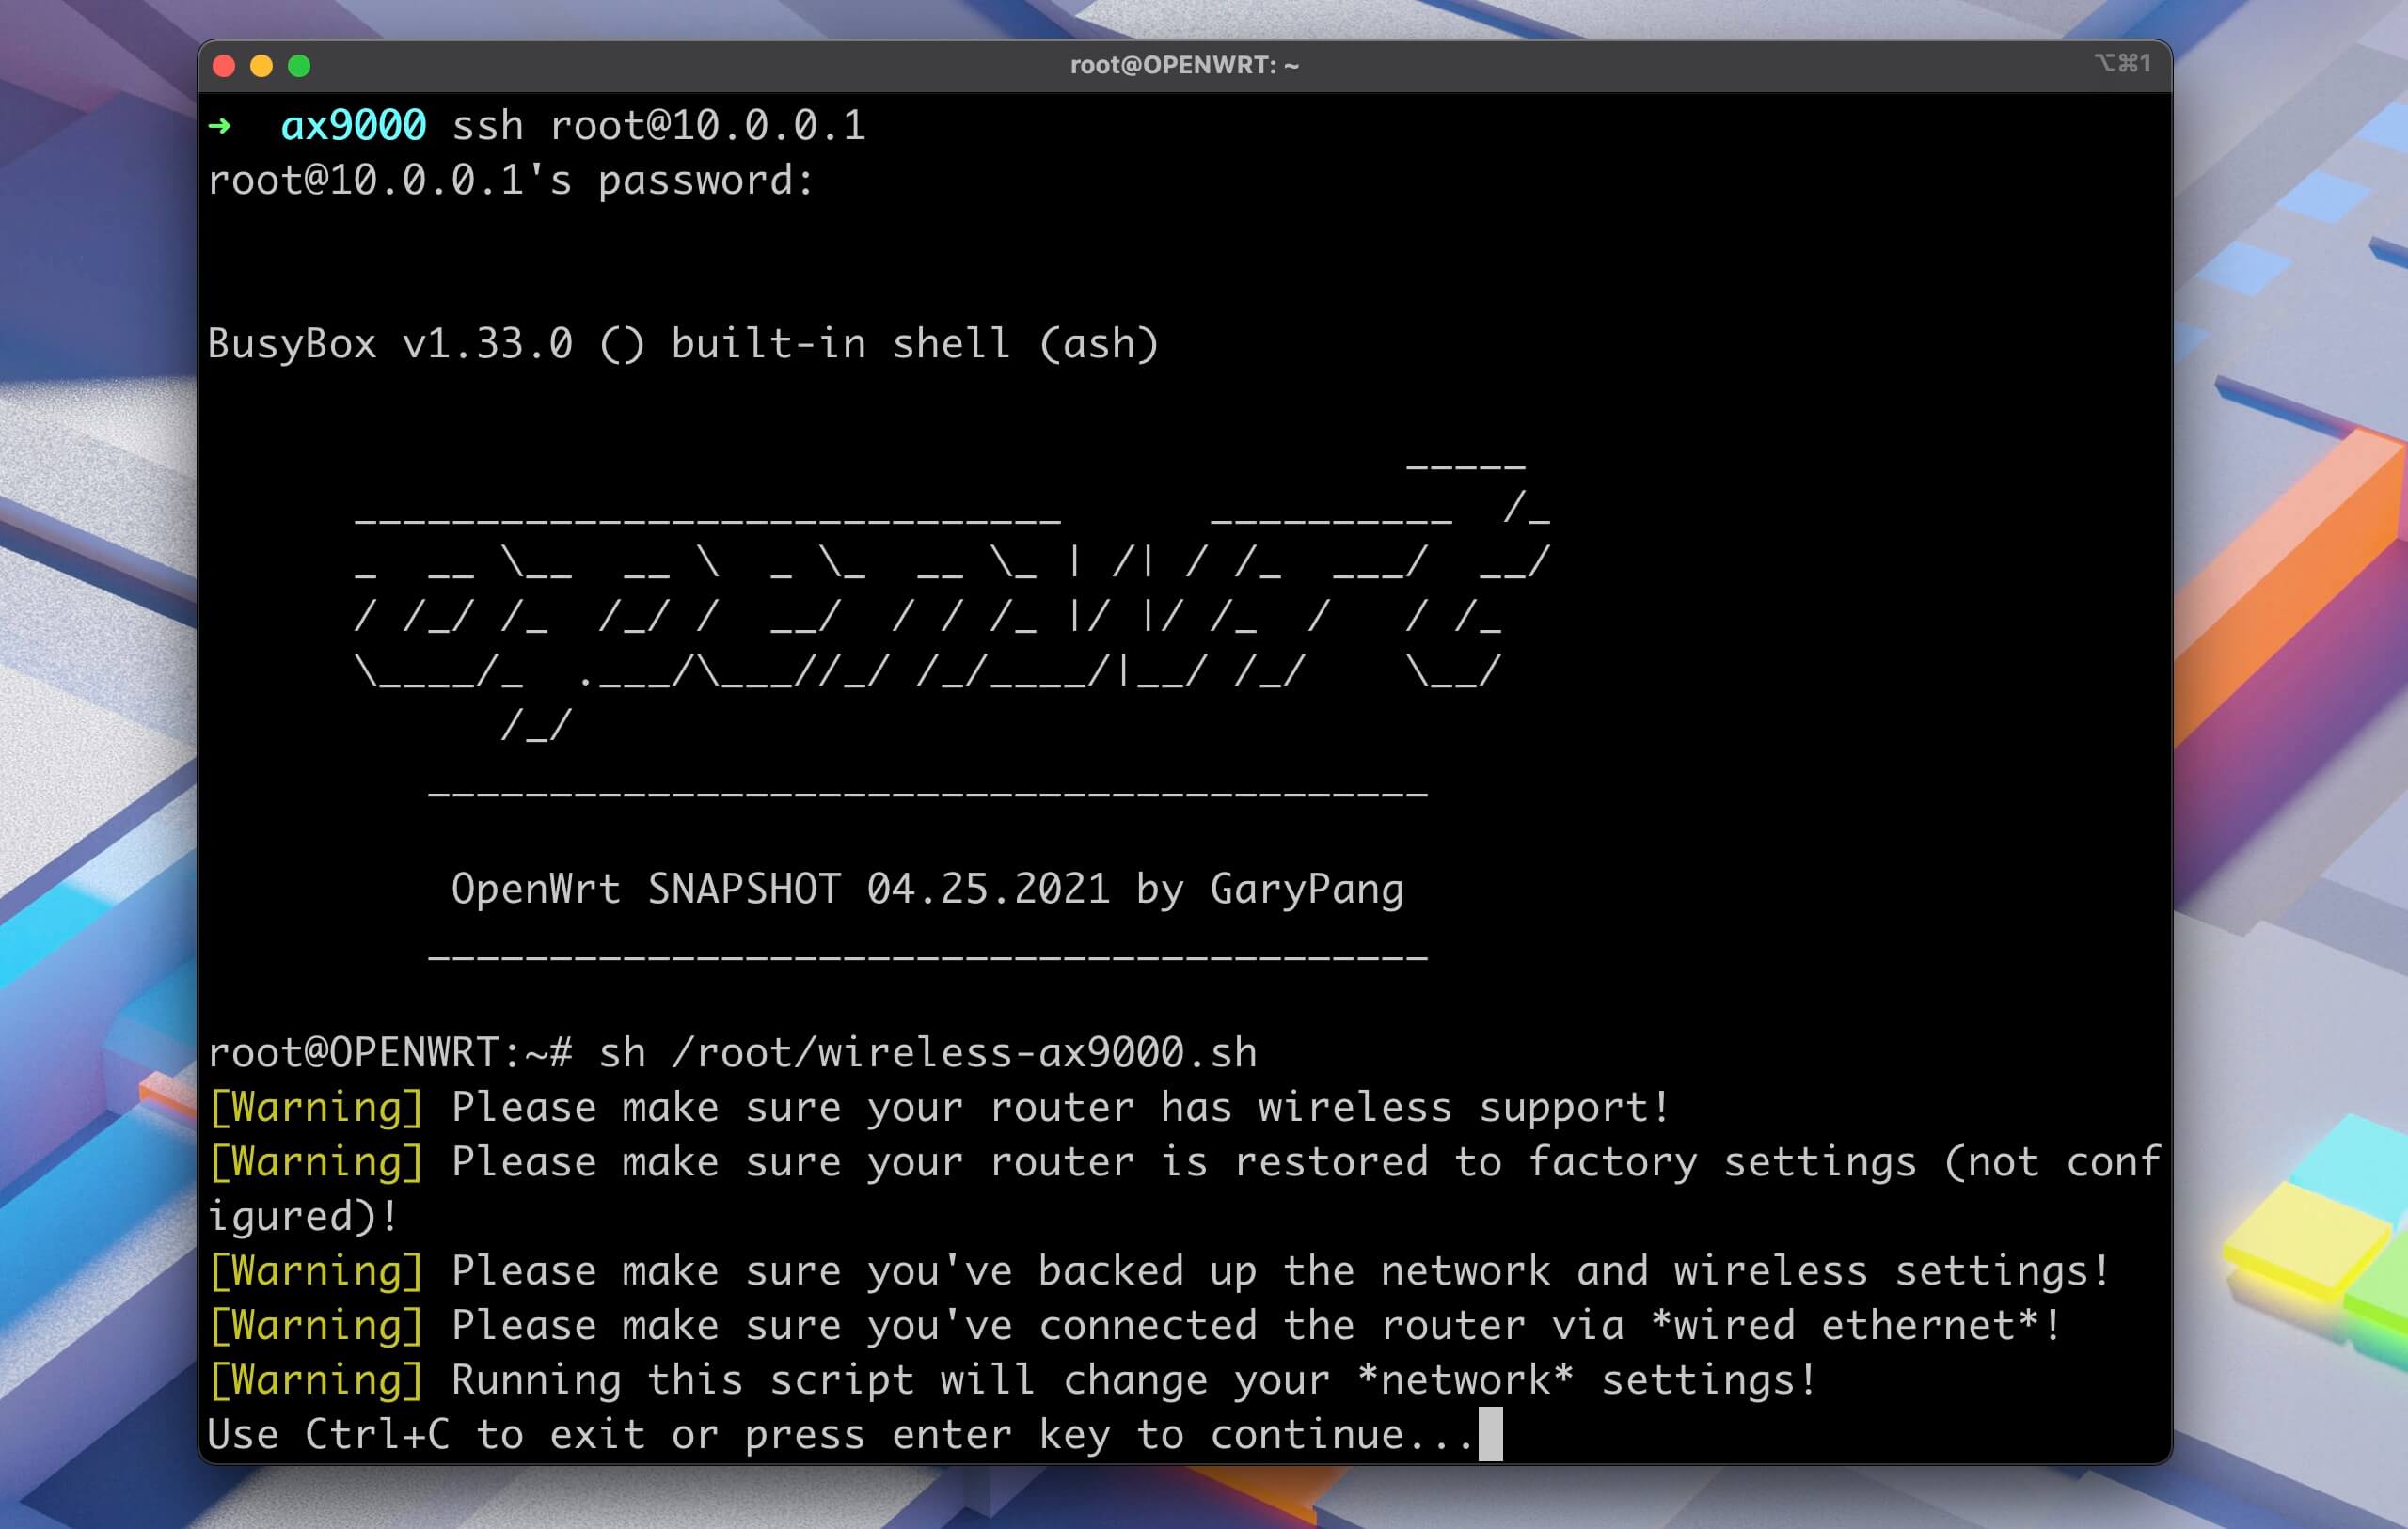Click the sh /root/wireless-ax9000.sh command
Viewport: 2408px width, 1529px height.
pos(927,1053)
